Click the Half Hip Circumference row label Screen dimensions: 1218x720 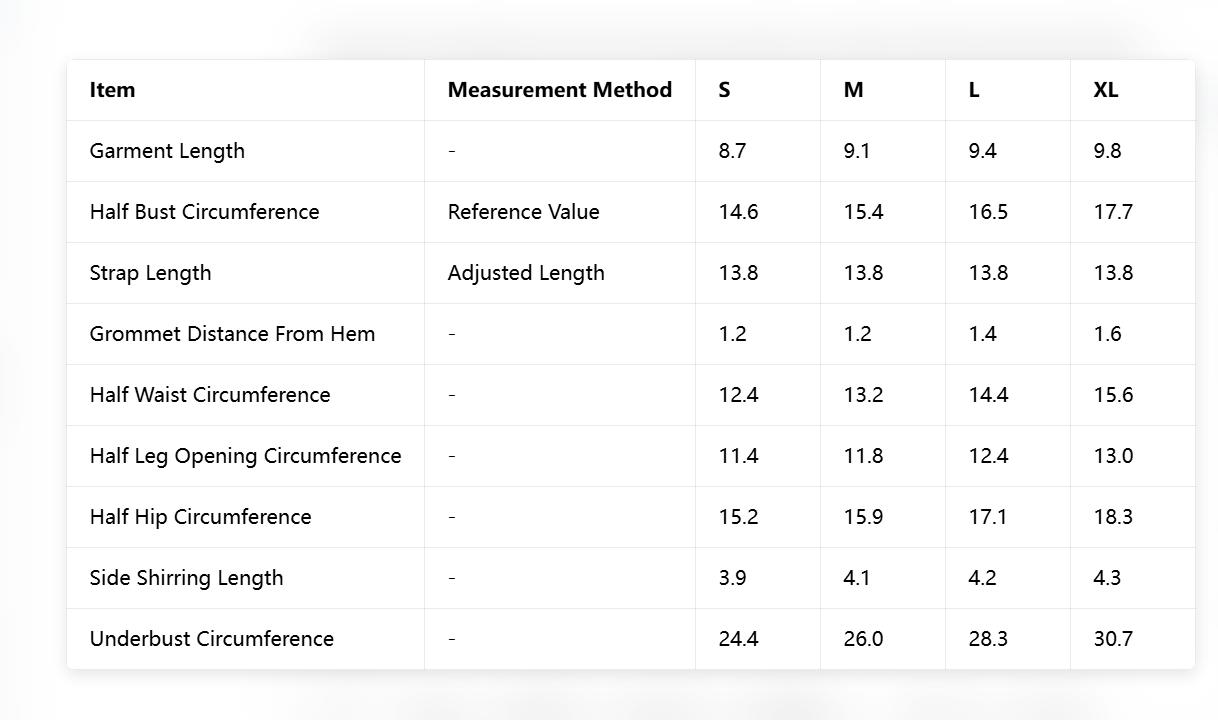click(x=200, y=517)
